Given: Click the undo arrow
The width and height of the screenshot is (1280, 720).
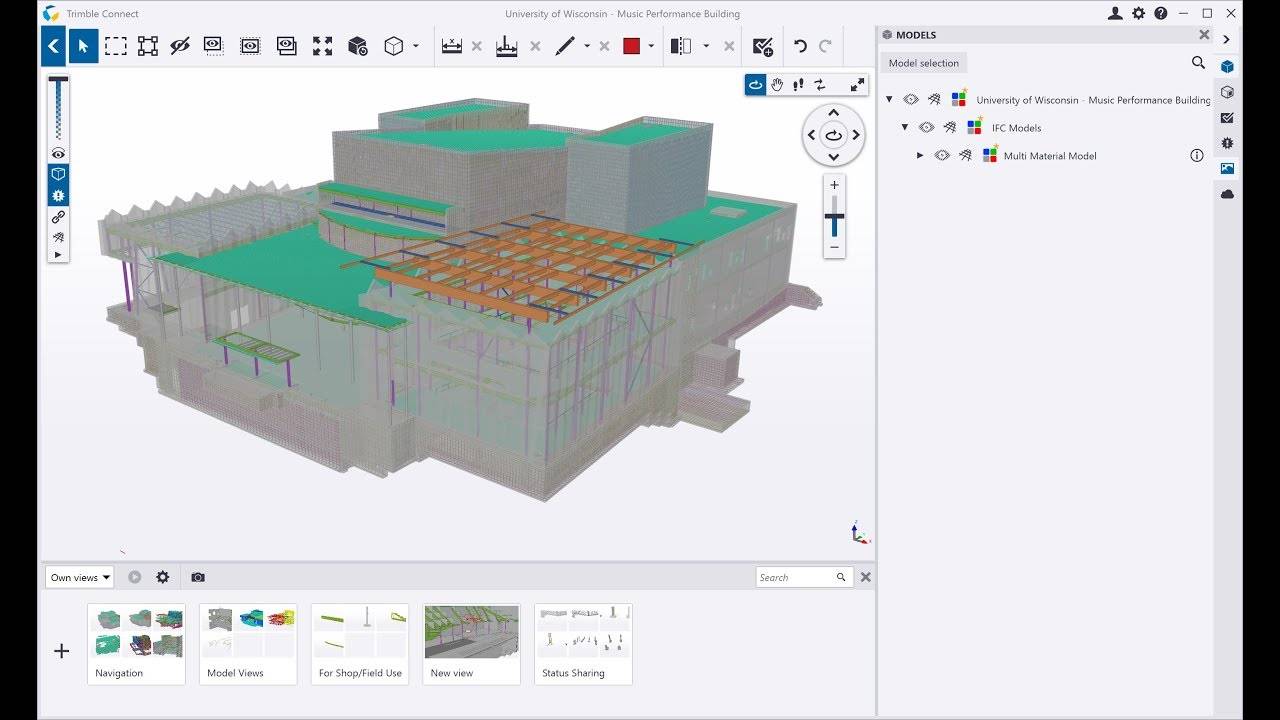Looking at the screenshot, I should (800, 46).
